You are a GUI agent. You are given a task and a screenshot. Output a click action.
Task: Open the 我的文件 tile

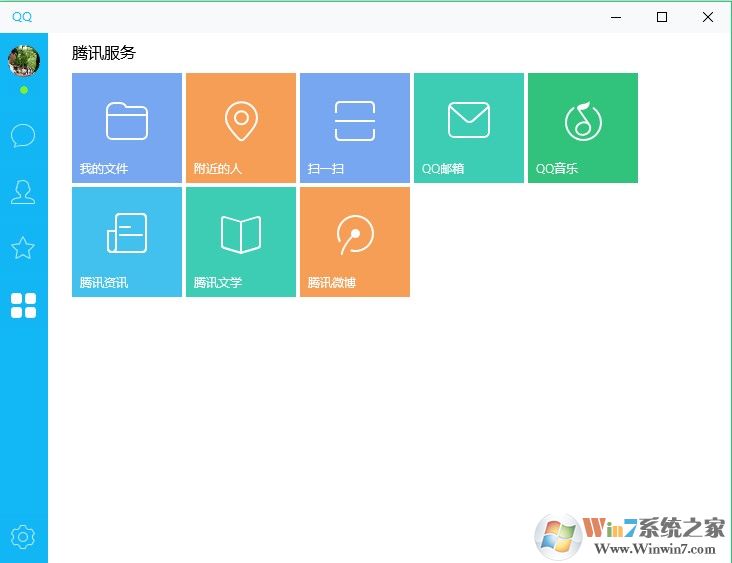click(127, 128)
